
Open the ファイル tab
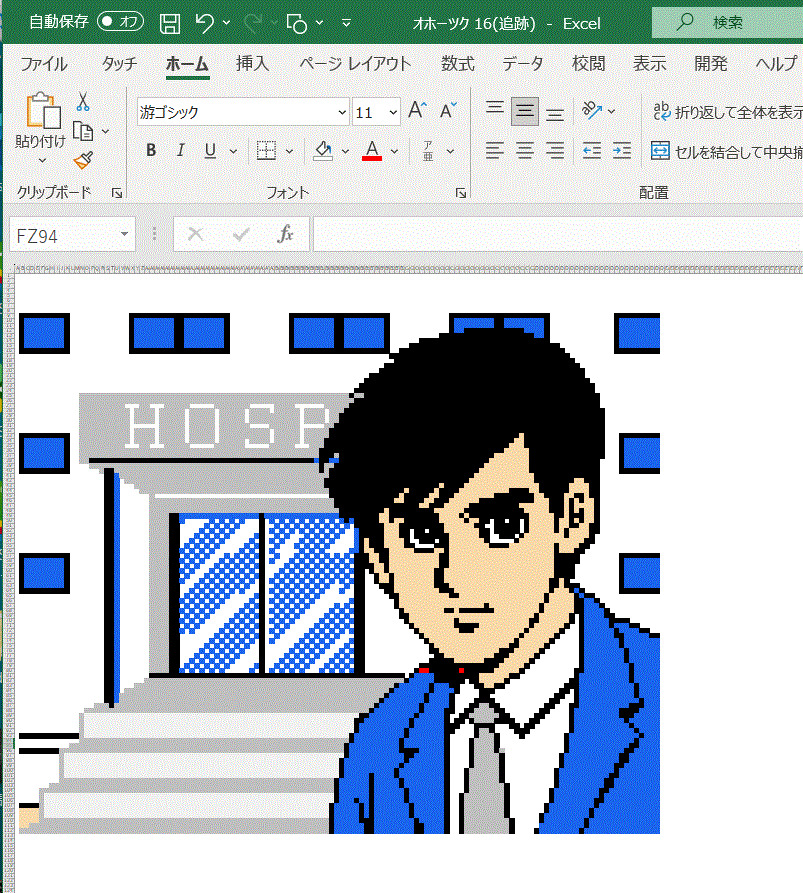(44, 64)
